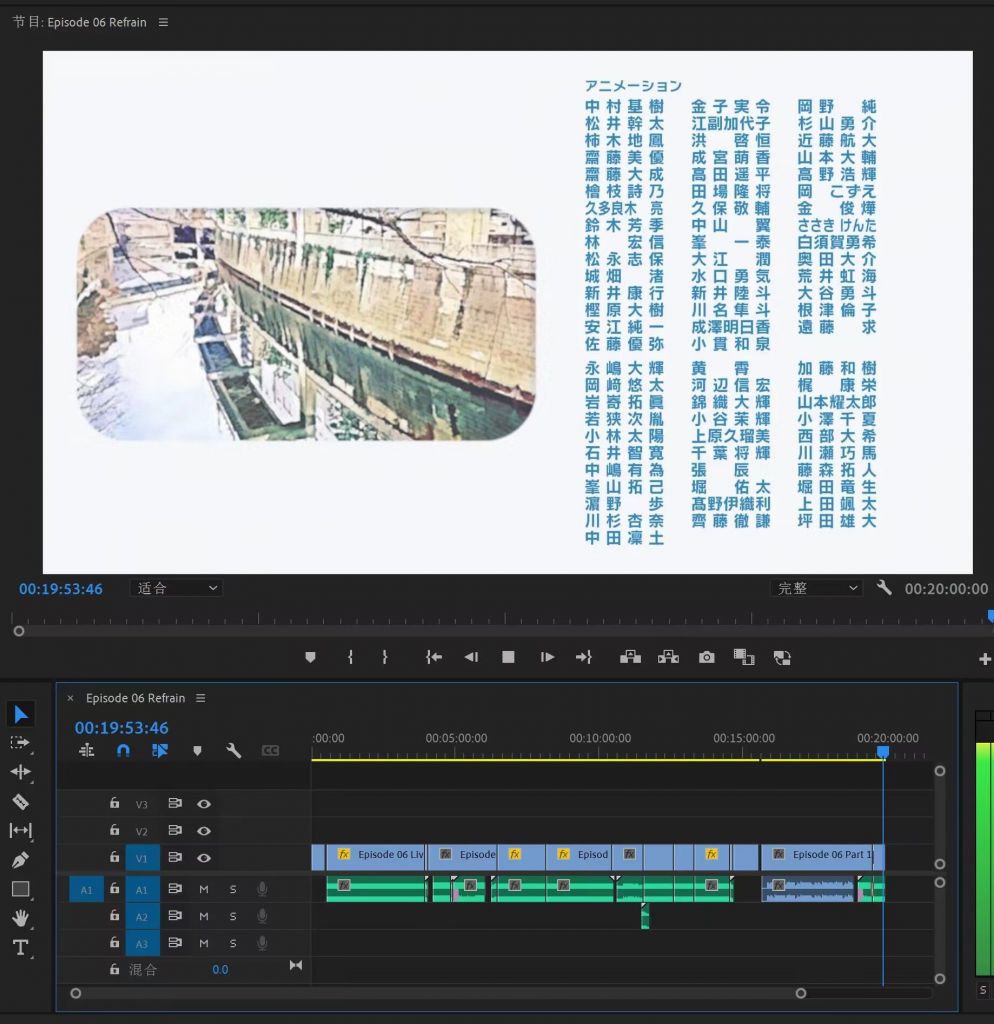Click the Export Frame camera icon
Viewport: 994px width, 1024px height.
pyautogui.click(x=707, y=657)
